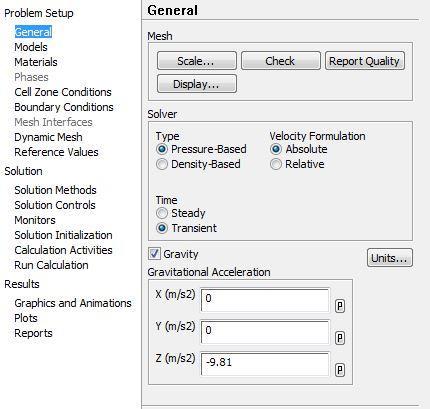This screenshot has height=409, width=430.
Task: Click the X gravitational acceleration field
Action: (x=265, y=300)
